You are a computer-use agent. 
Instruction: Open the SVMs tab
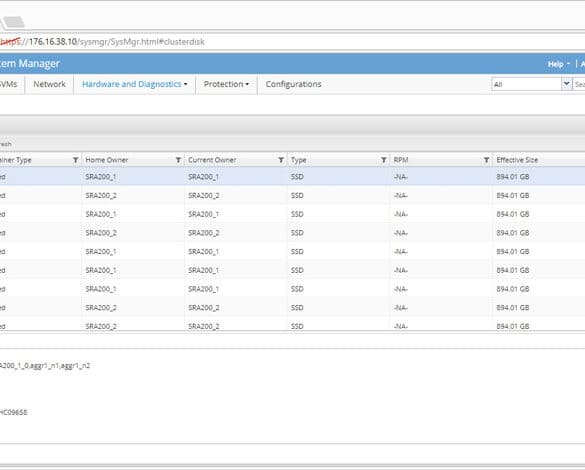click(x=9, y=84)
